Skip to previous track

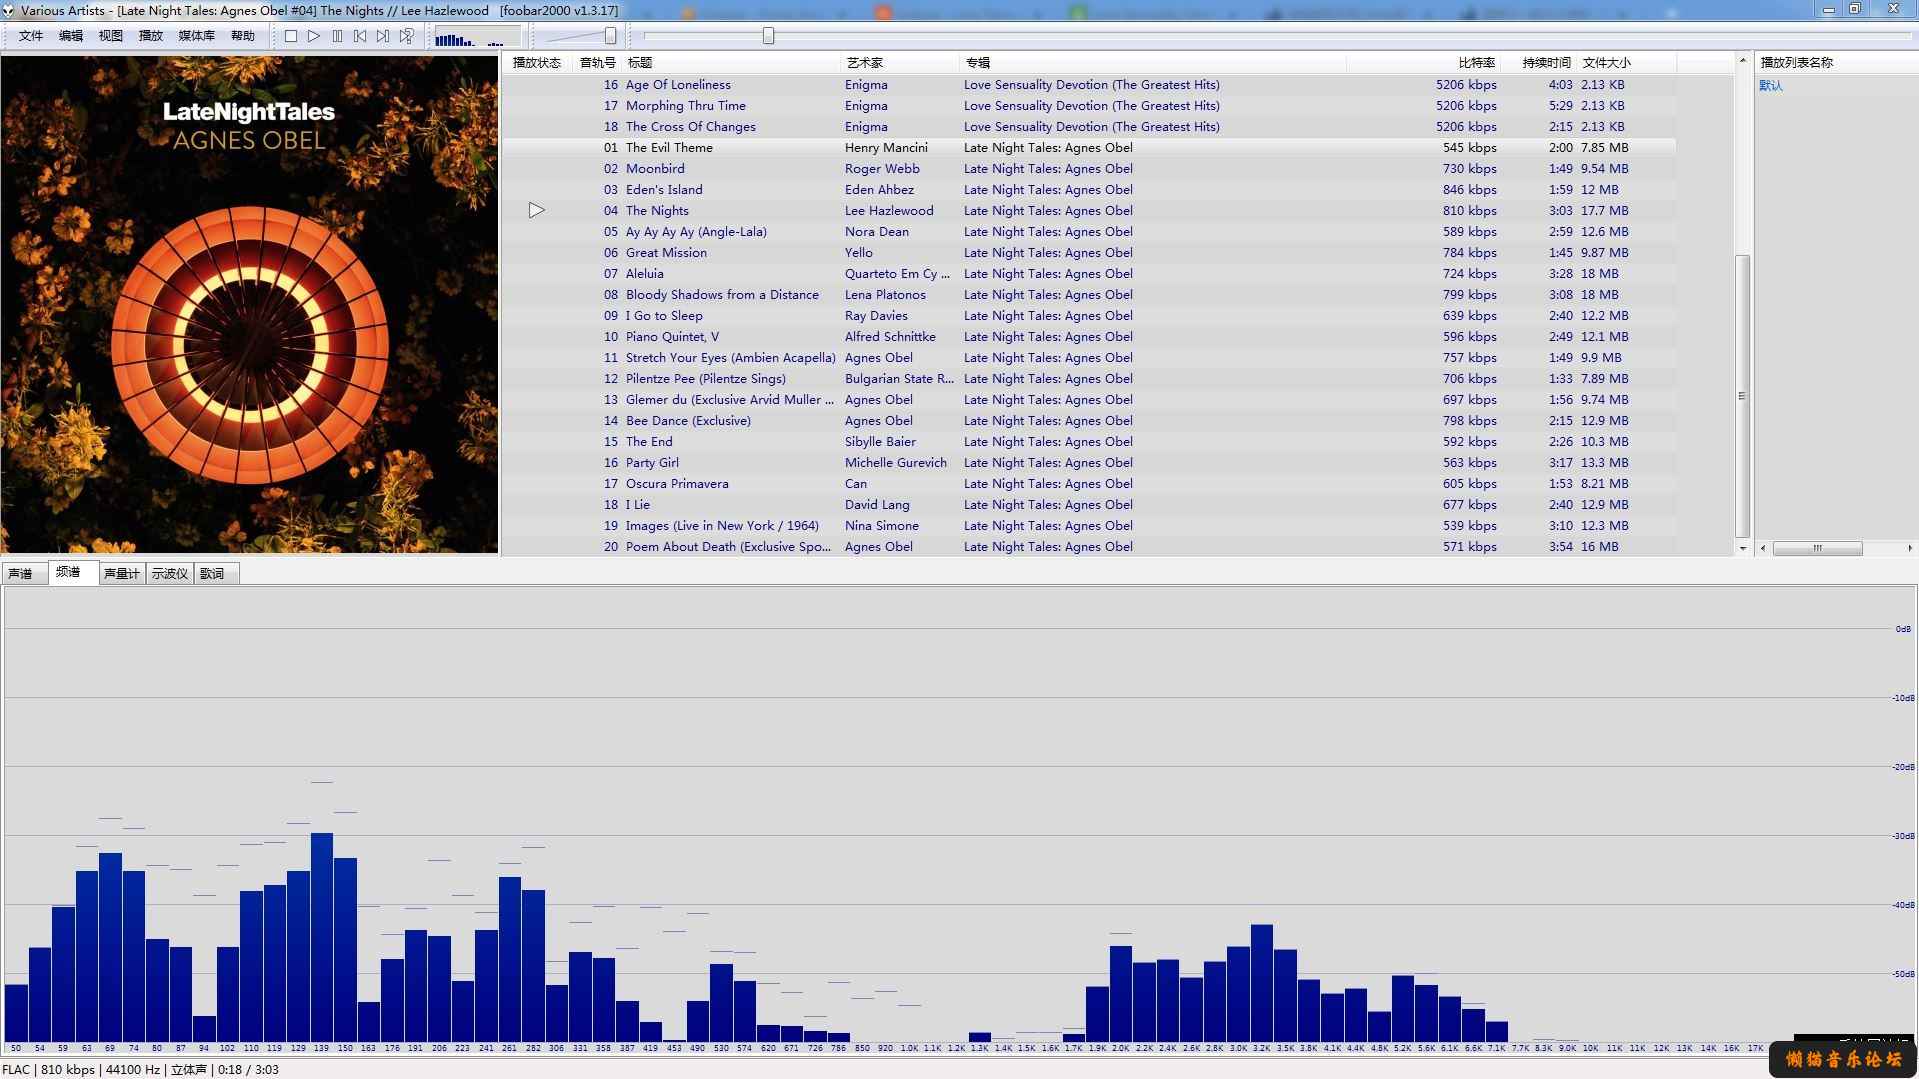pyautogui.click(x=360, y=36)
